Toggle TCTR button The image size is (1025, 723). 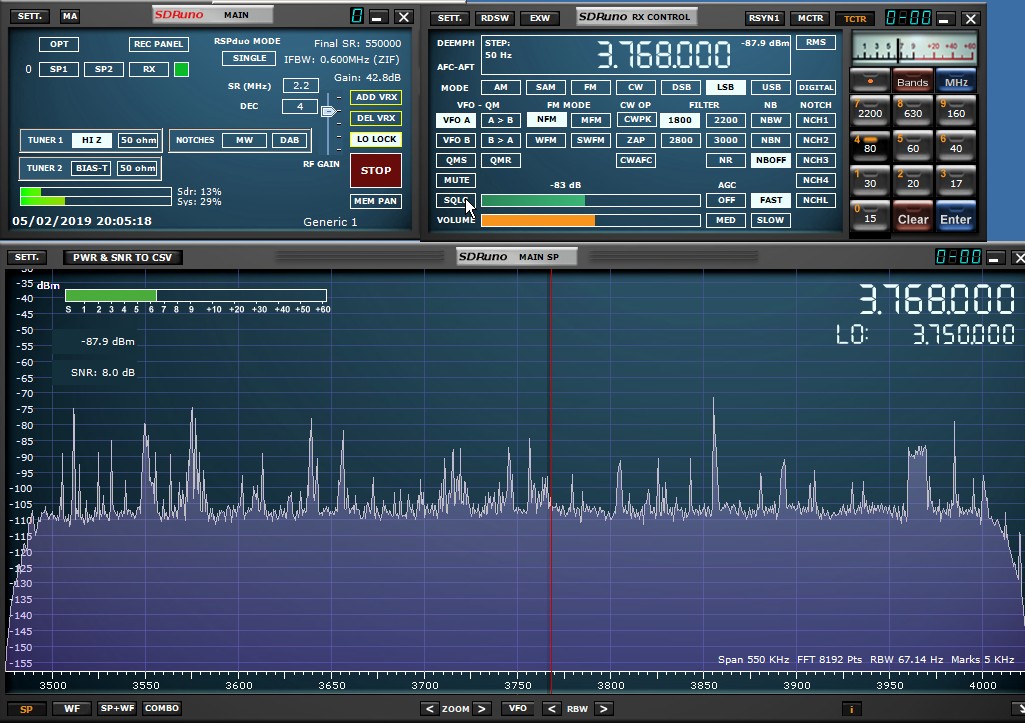[x=855, y=18]
